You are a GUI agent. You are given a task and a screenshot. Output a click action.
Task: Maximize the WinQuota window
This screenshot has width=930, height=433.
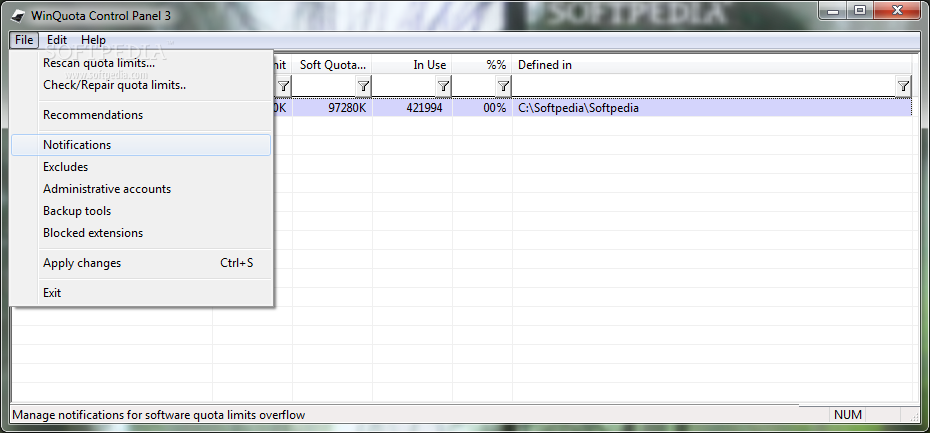pyautogui.click(x=859, y=9)
